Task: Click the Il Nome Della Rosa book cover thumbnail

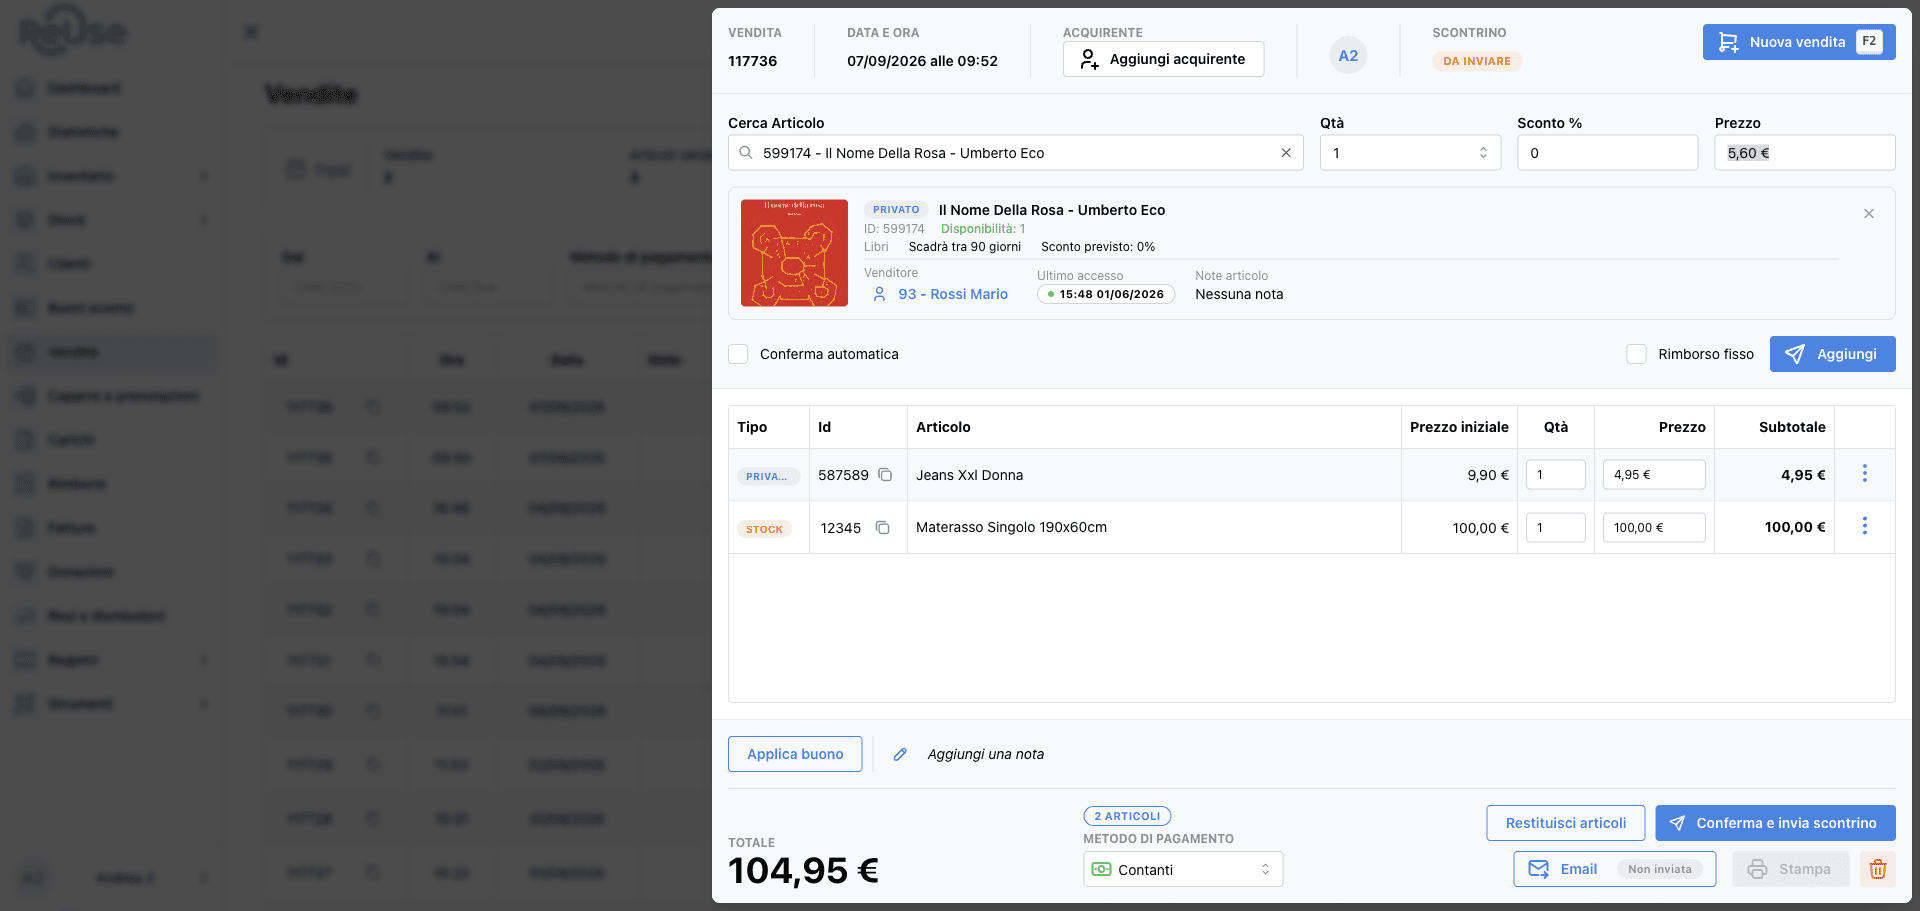Action: point(794,253)
